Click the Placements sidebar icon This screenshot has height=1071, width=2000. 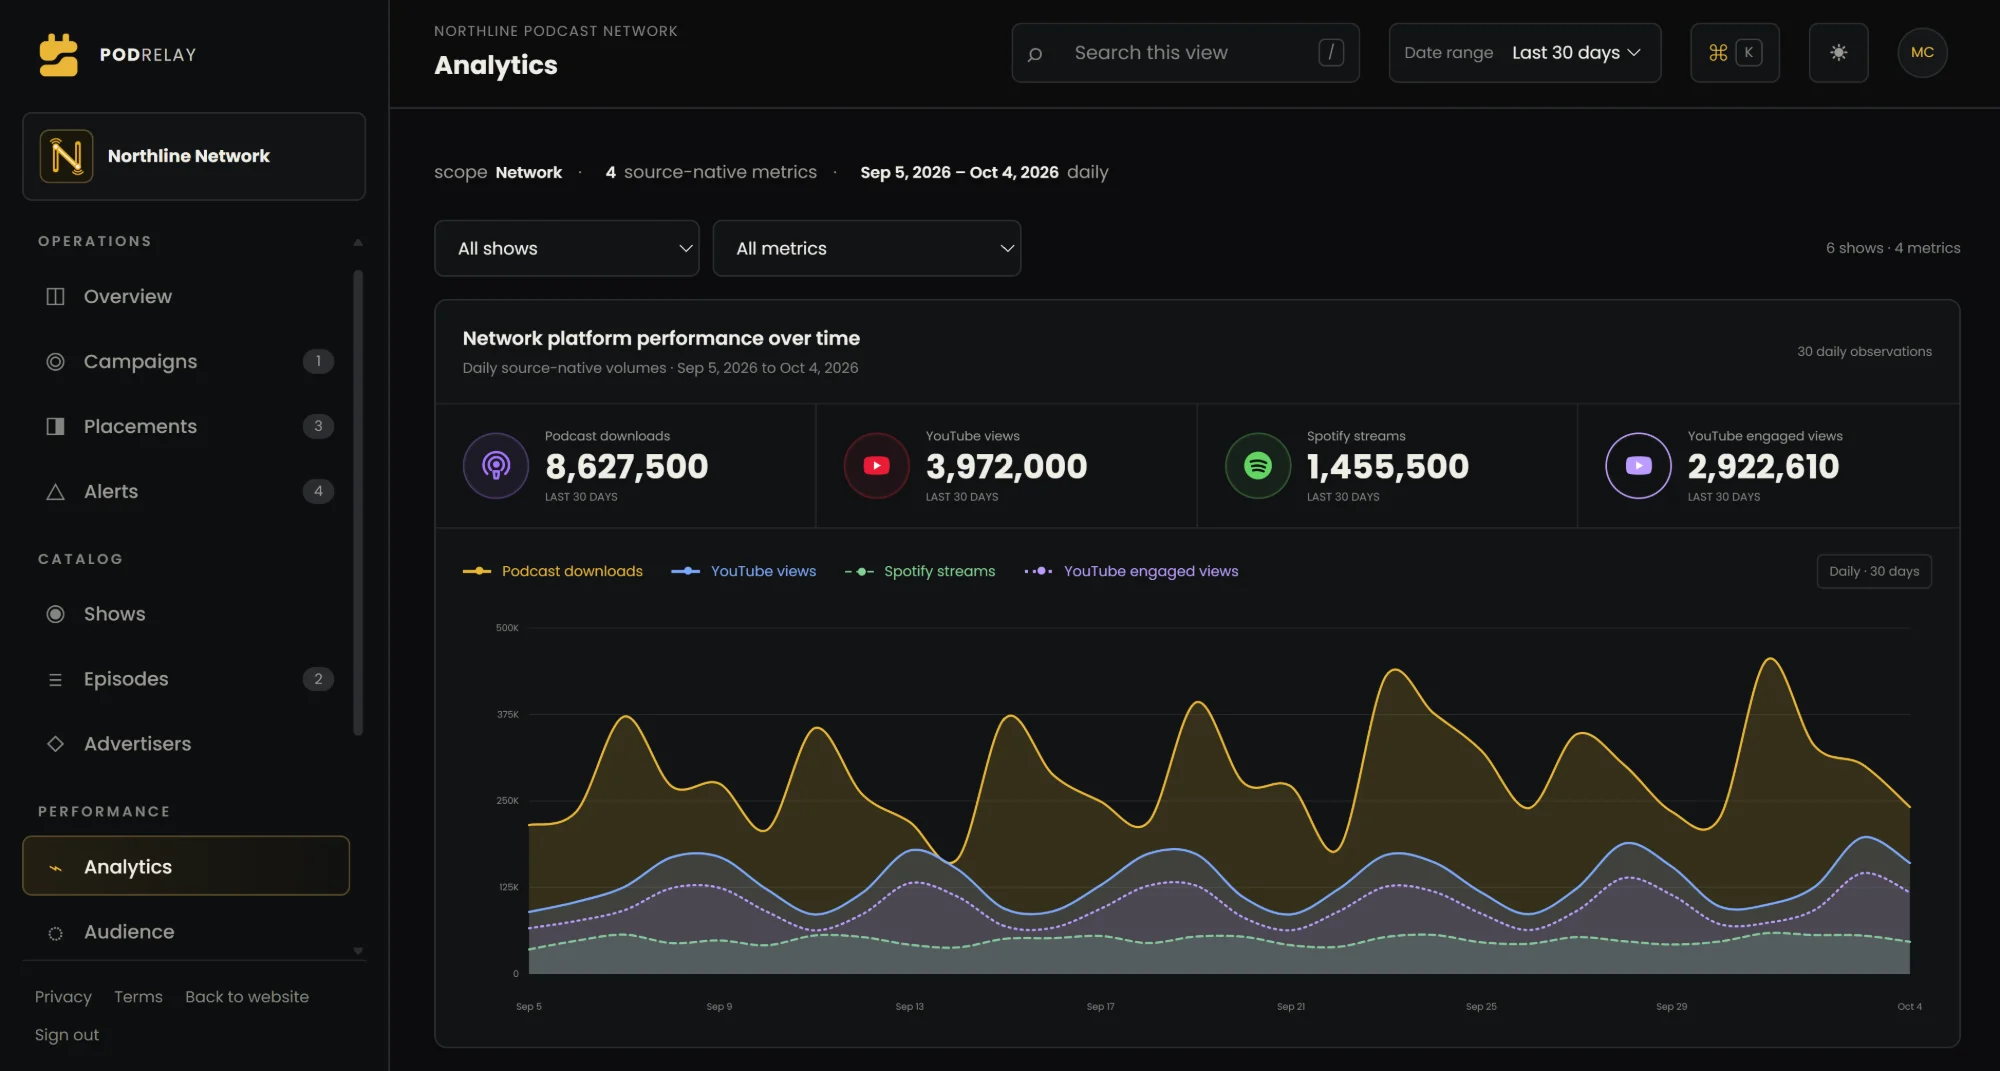point(56,427)
